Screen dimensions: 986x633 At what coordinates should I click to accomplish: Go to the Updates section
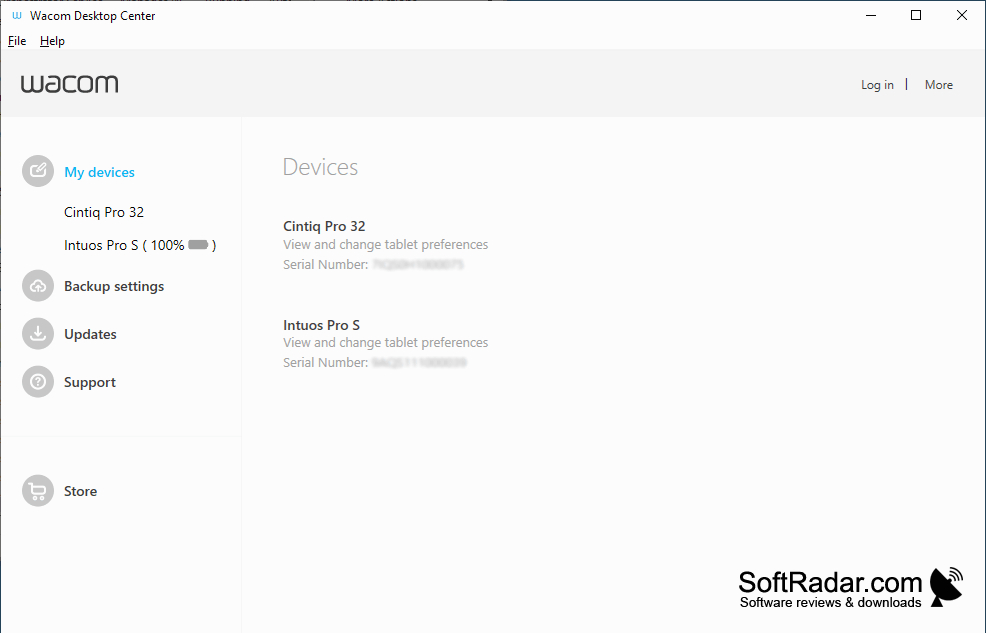pyautogui.click(x=90, y=334)
